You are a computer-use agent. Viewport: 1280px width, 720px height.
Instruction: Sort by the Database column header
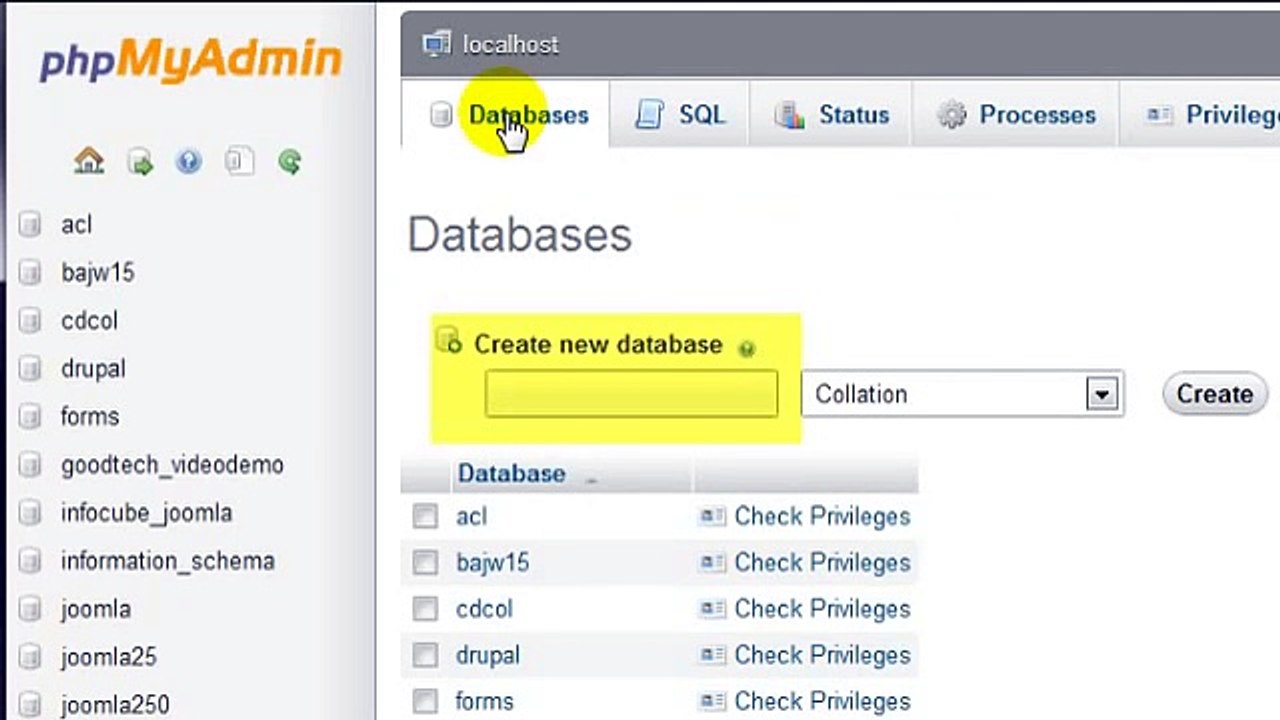pos(511,473)
